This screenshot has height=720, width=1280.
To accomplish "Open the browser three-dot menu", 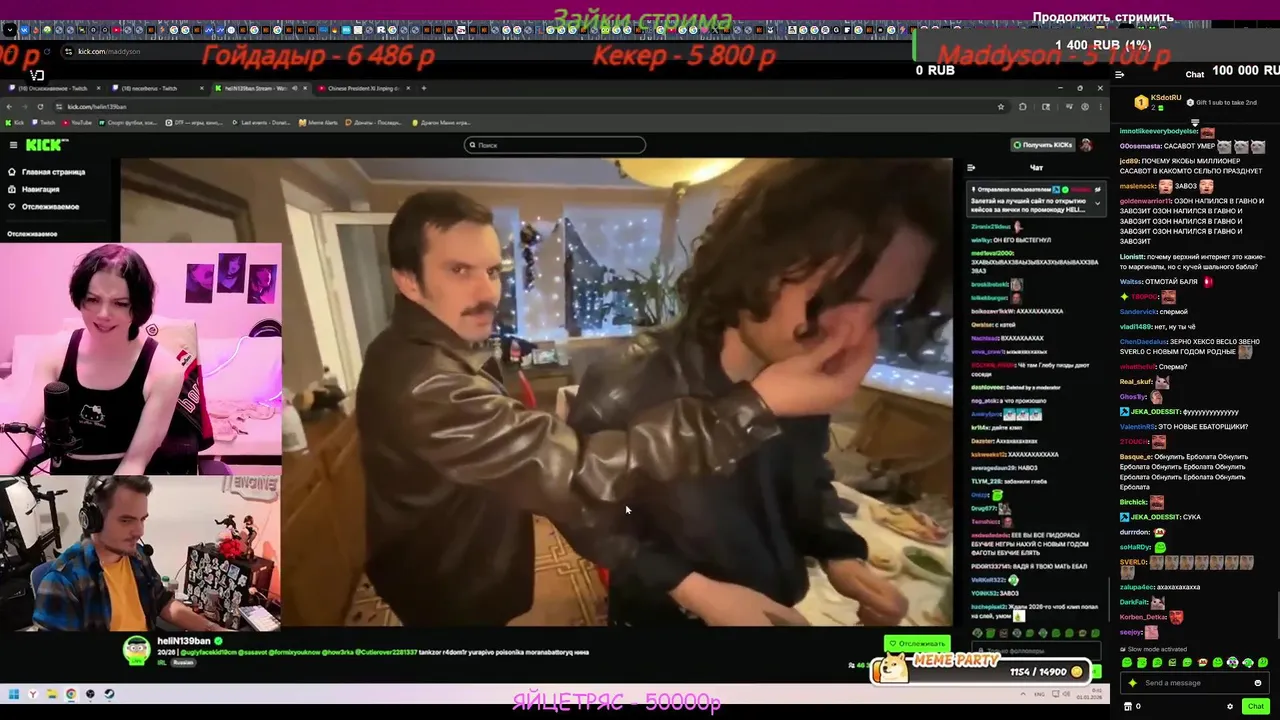I will pos(1100,107).
